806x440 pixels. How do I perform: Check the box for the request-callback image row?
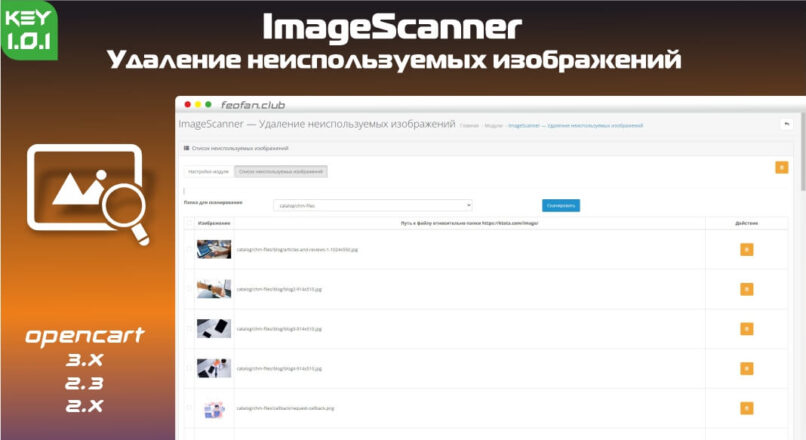[x=190, y=408]
